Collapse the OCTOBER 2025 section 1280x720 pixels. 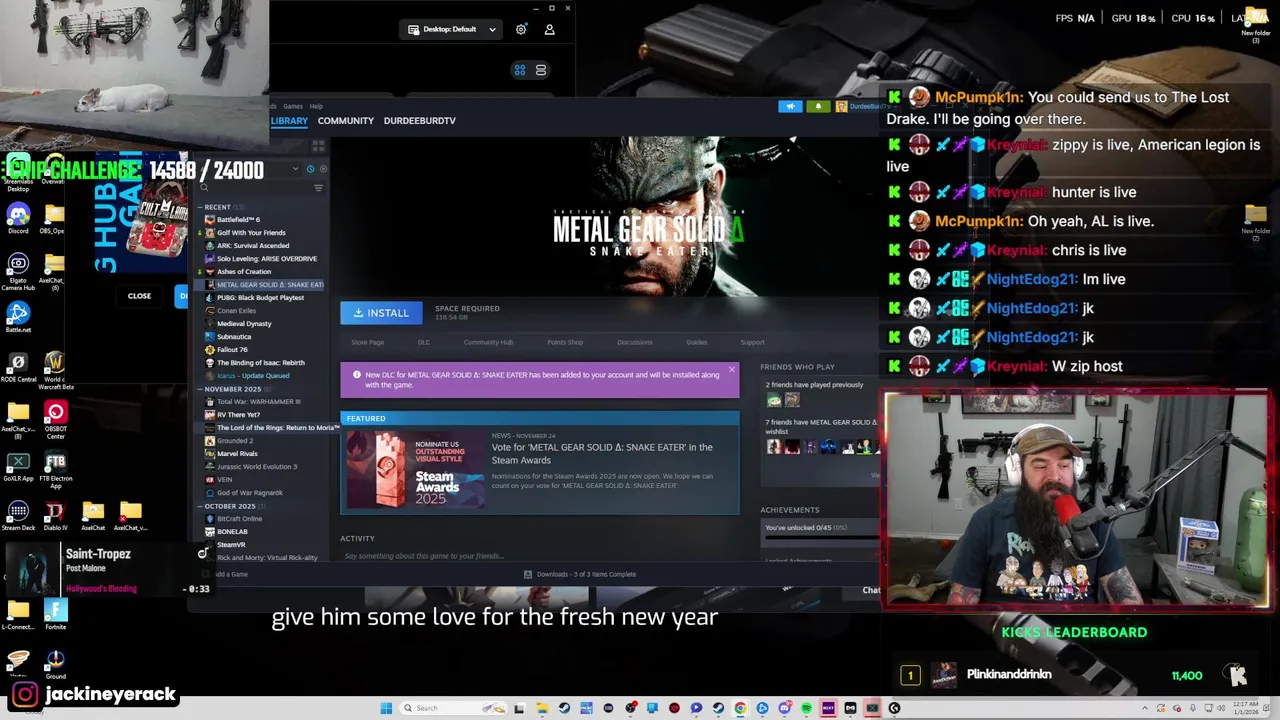tap(230, 506)
